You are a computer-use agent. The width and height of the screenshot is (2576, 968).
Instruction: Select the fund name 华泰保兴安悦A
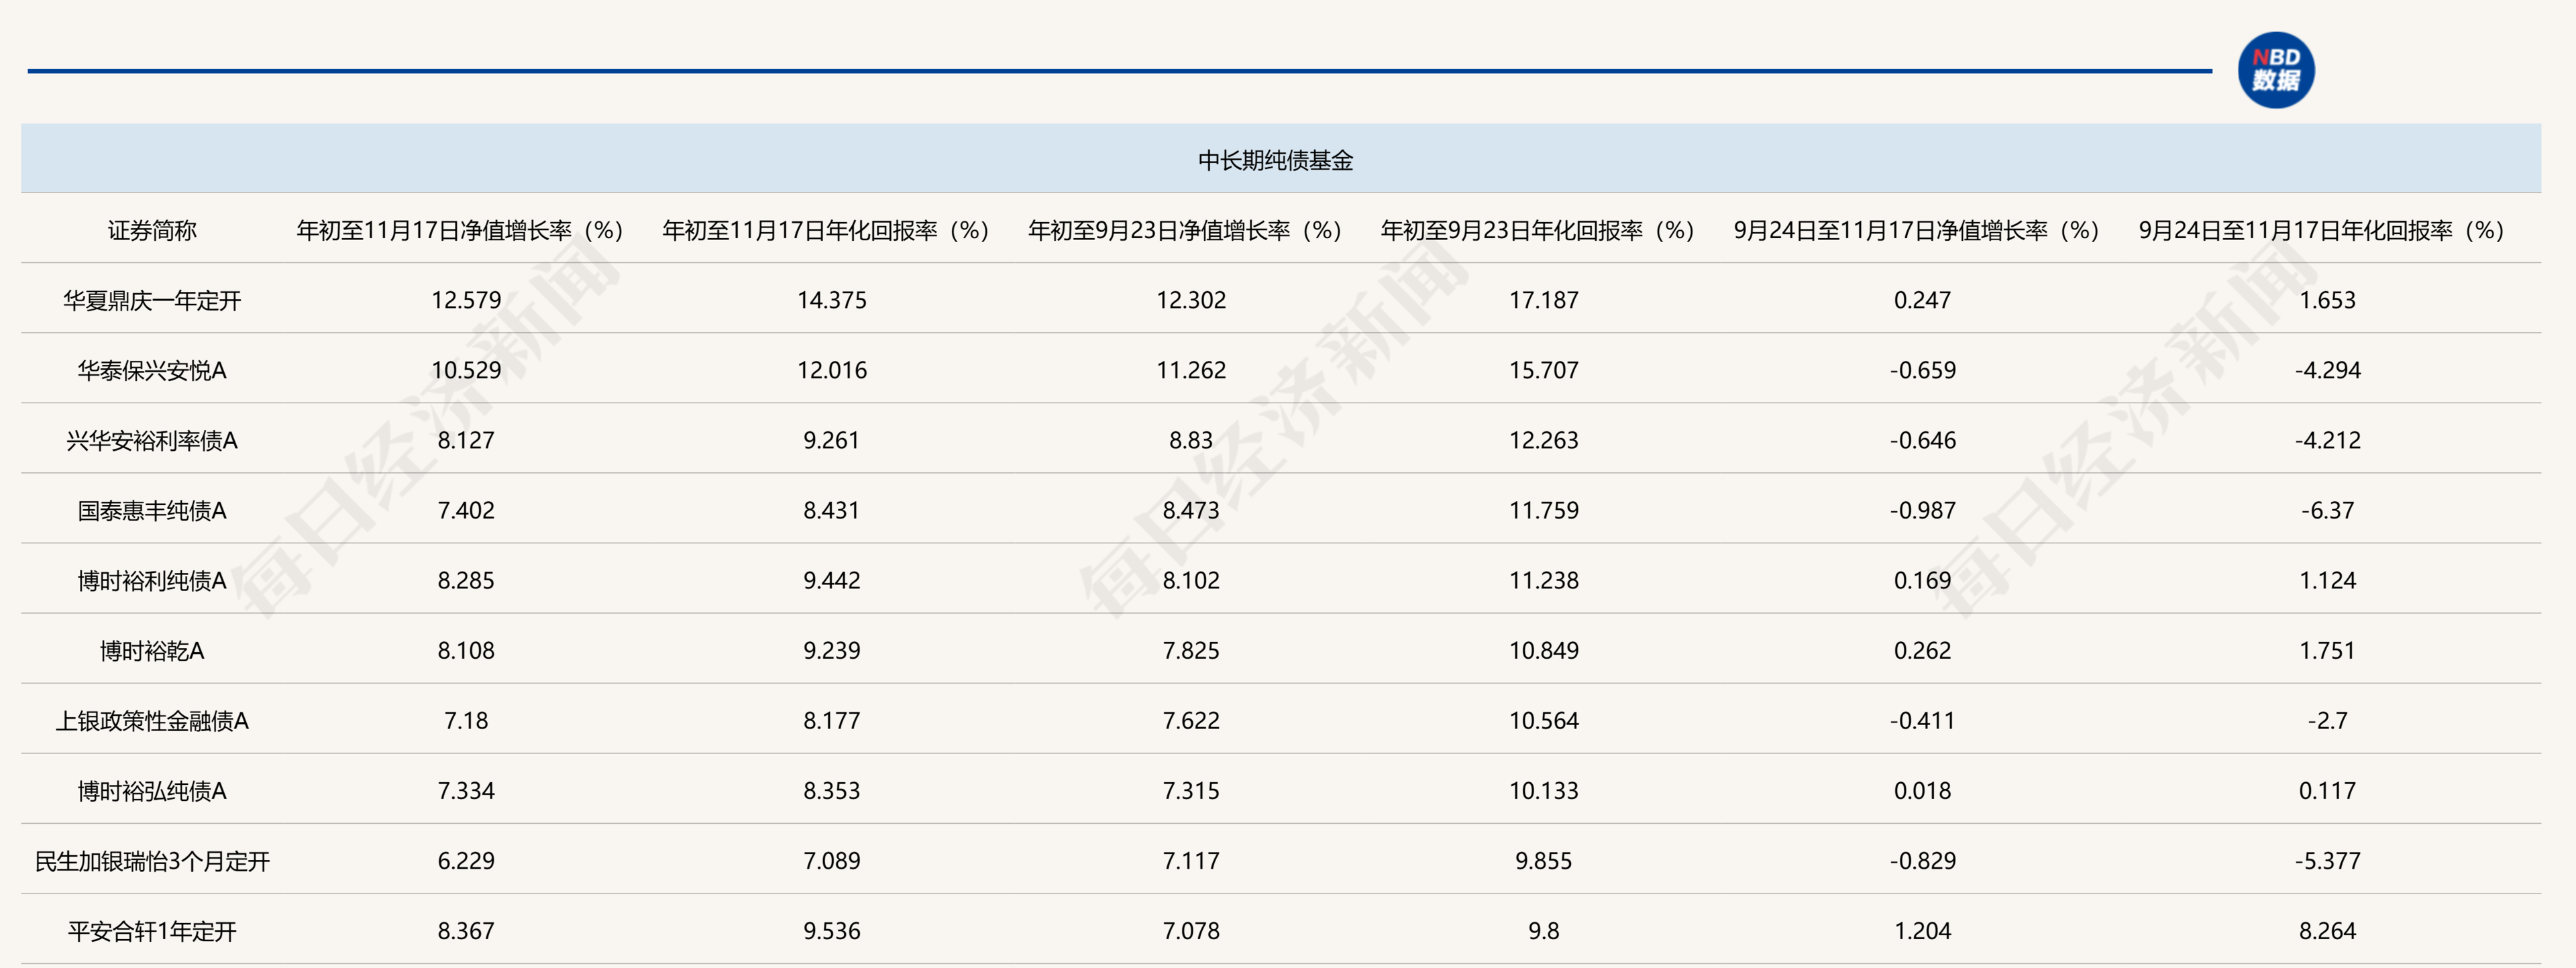(152, 370)
